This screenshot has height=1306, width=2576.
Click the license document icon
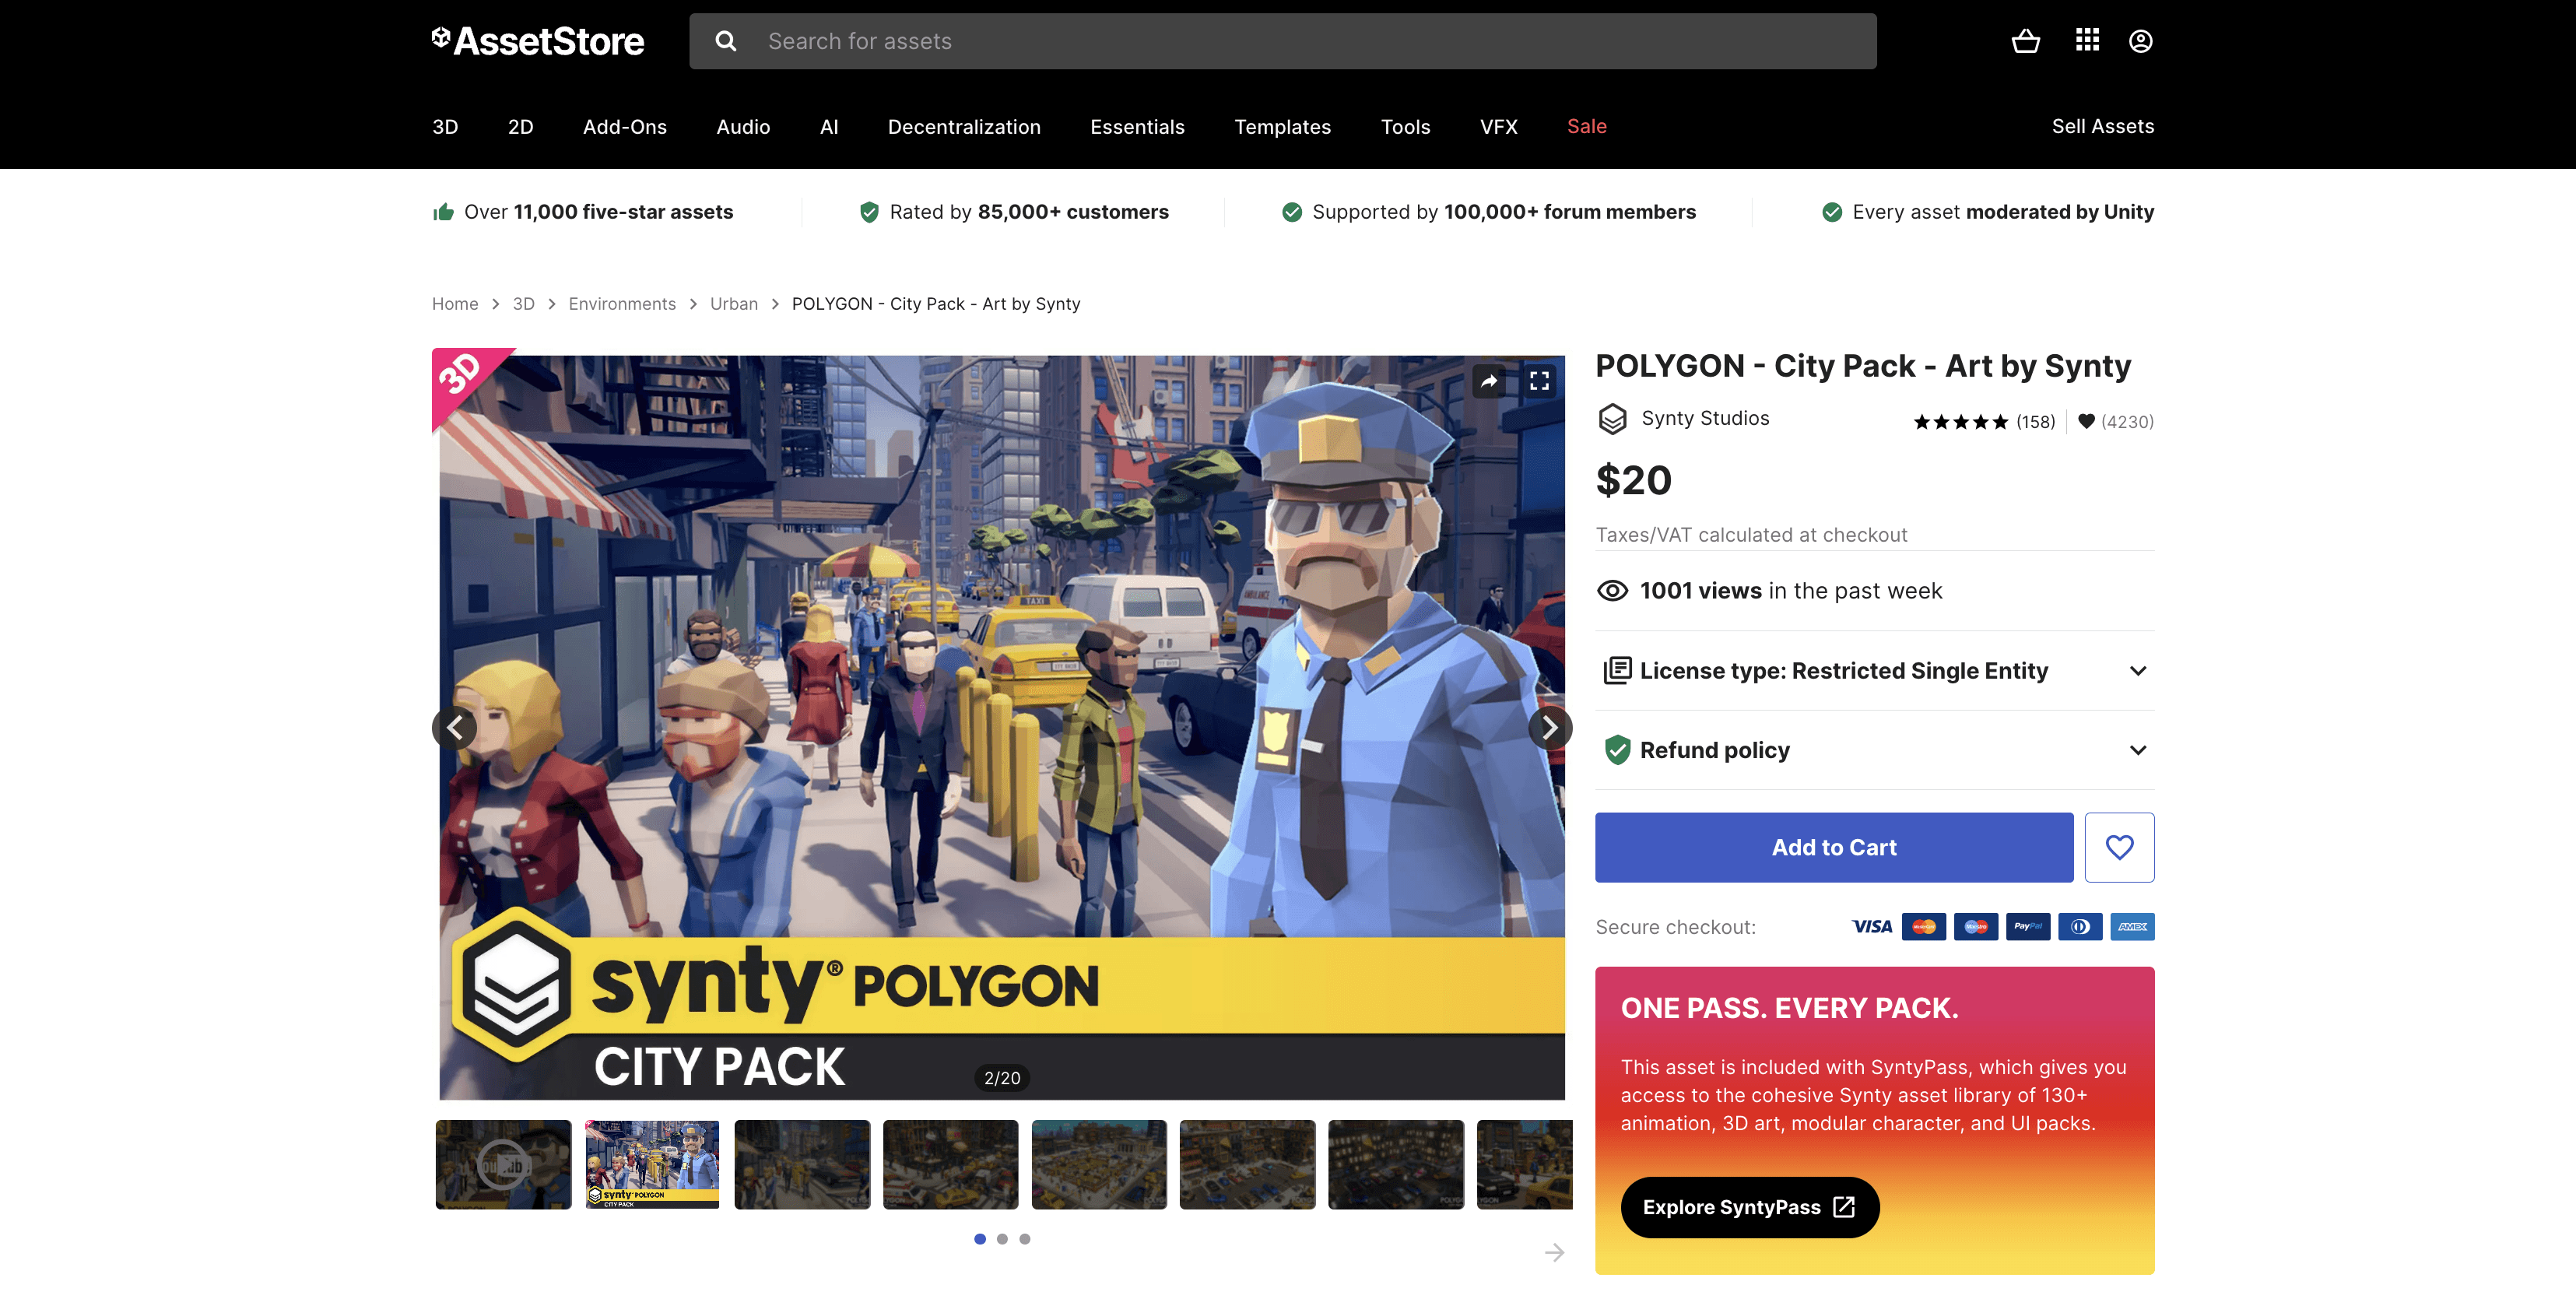[x=1617, y=671]
